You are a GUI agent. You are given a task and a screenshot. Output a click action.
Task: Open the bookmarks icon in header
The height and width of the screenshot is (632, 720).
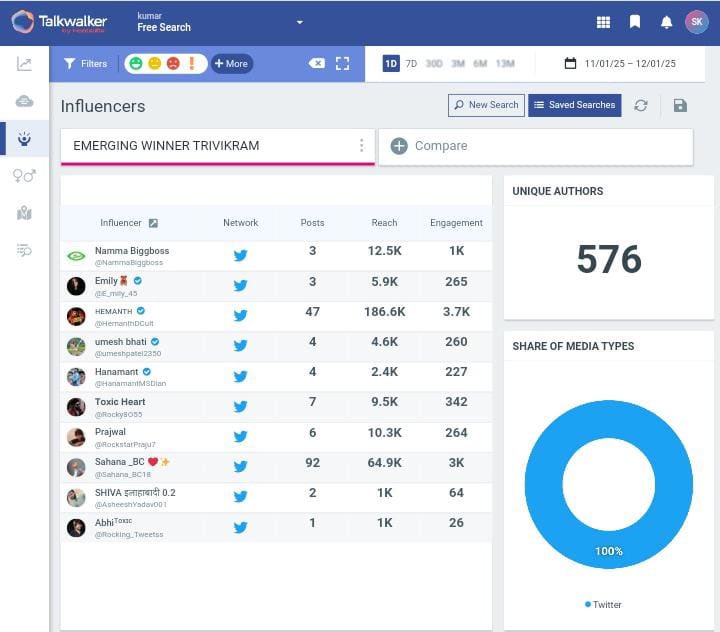[635, 22]
